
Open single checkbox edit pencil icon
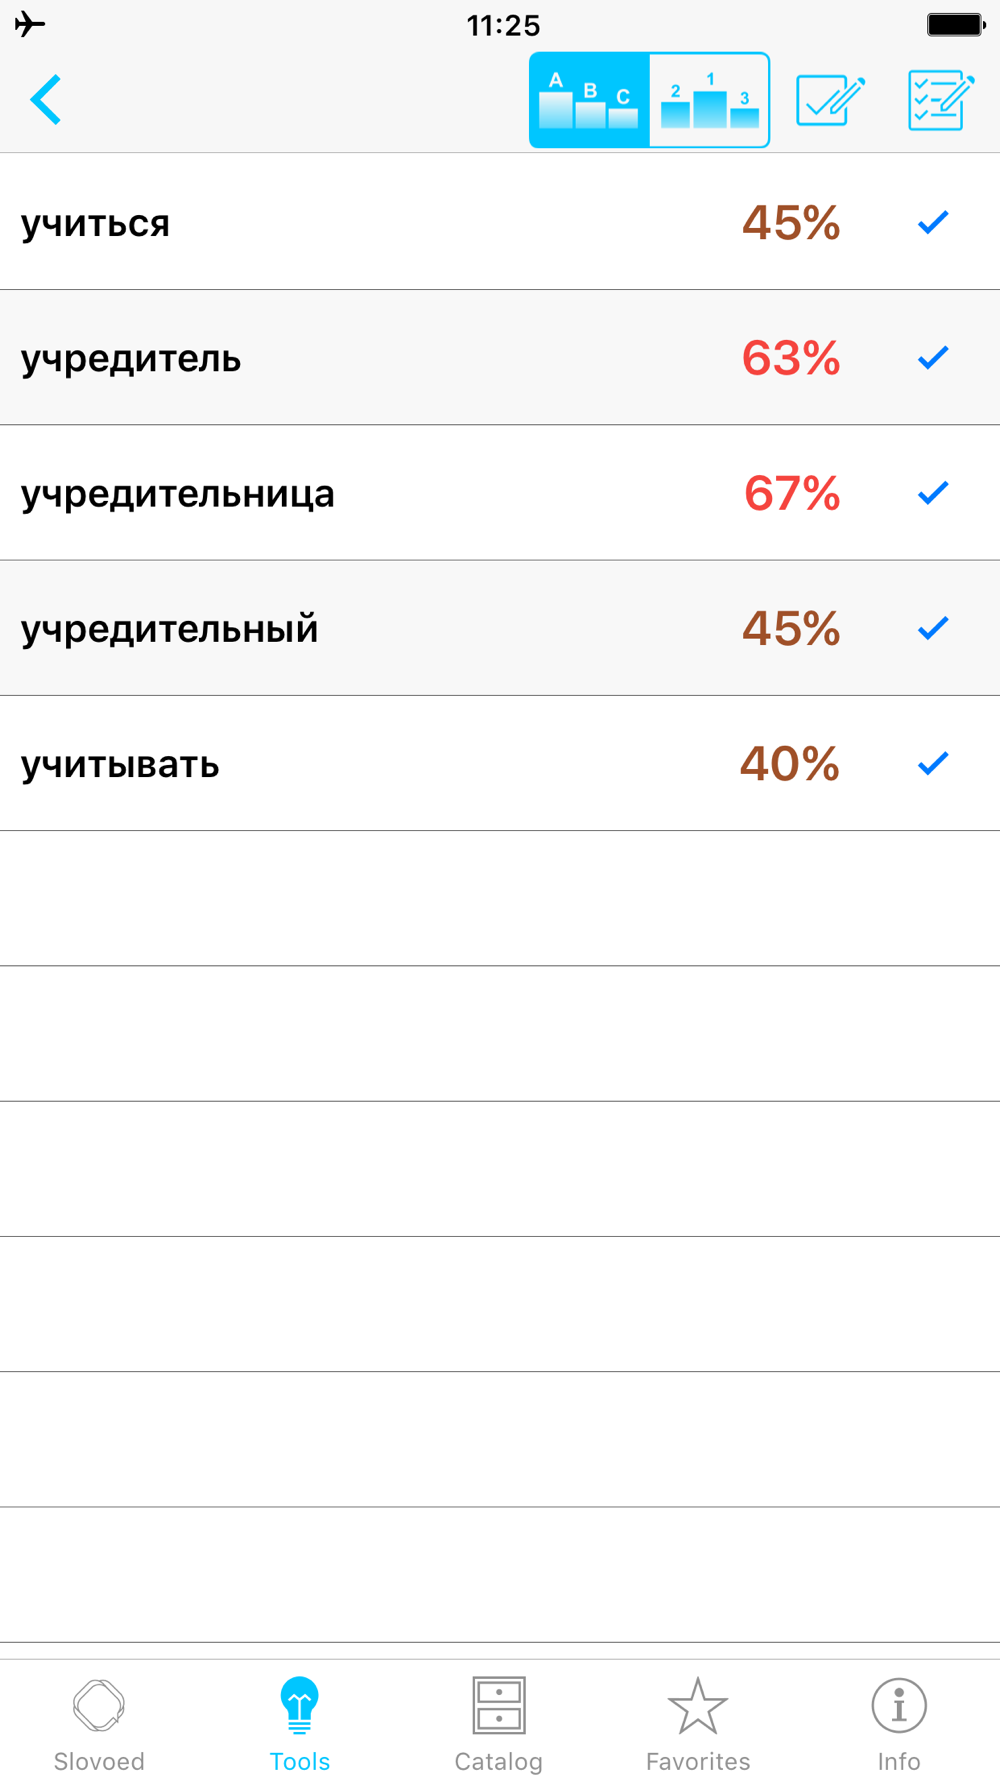click(831, 100)
